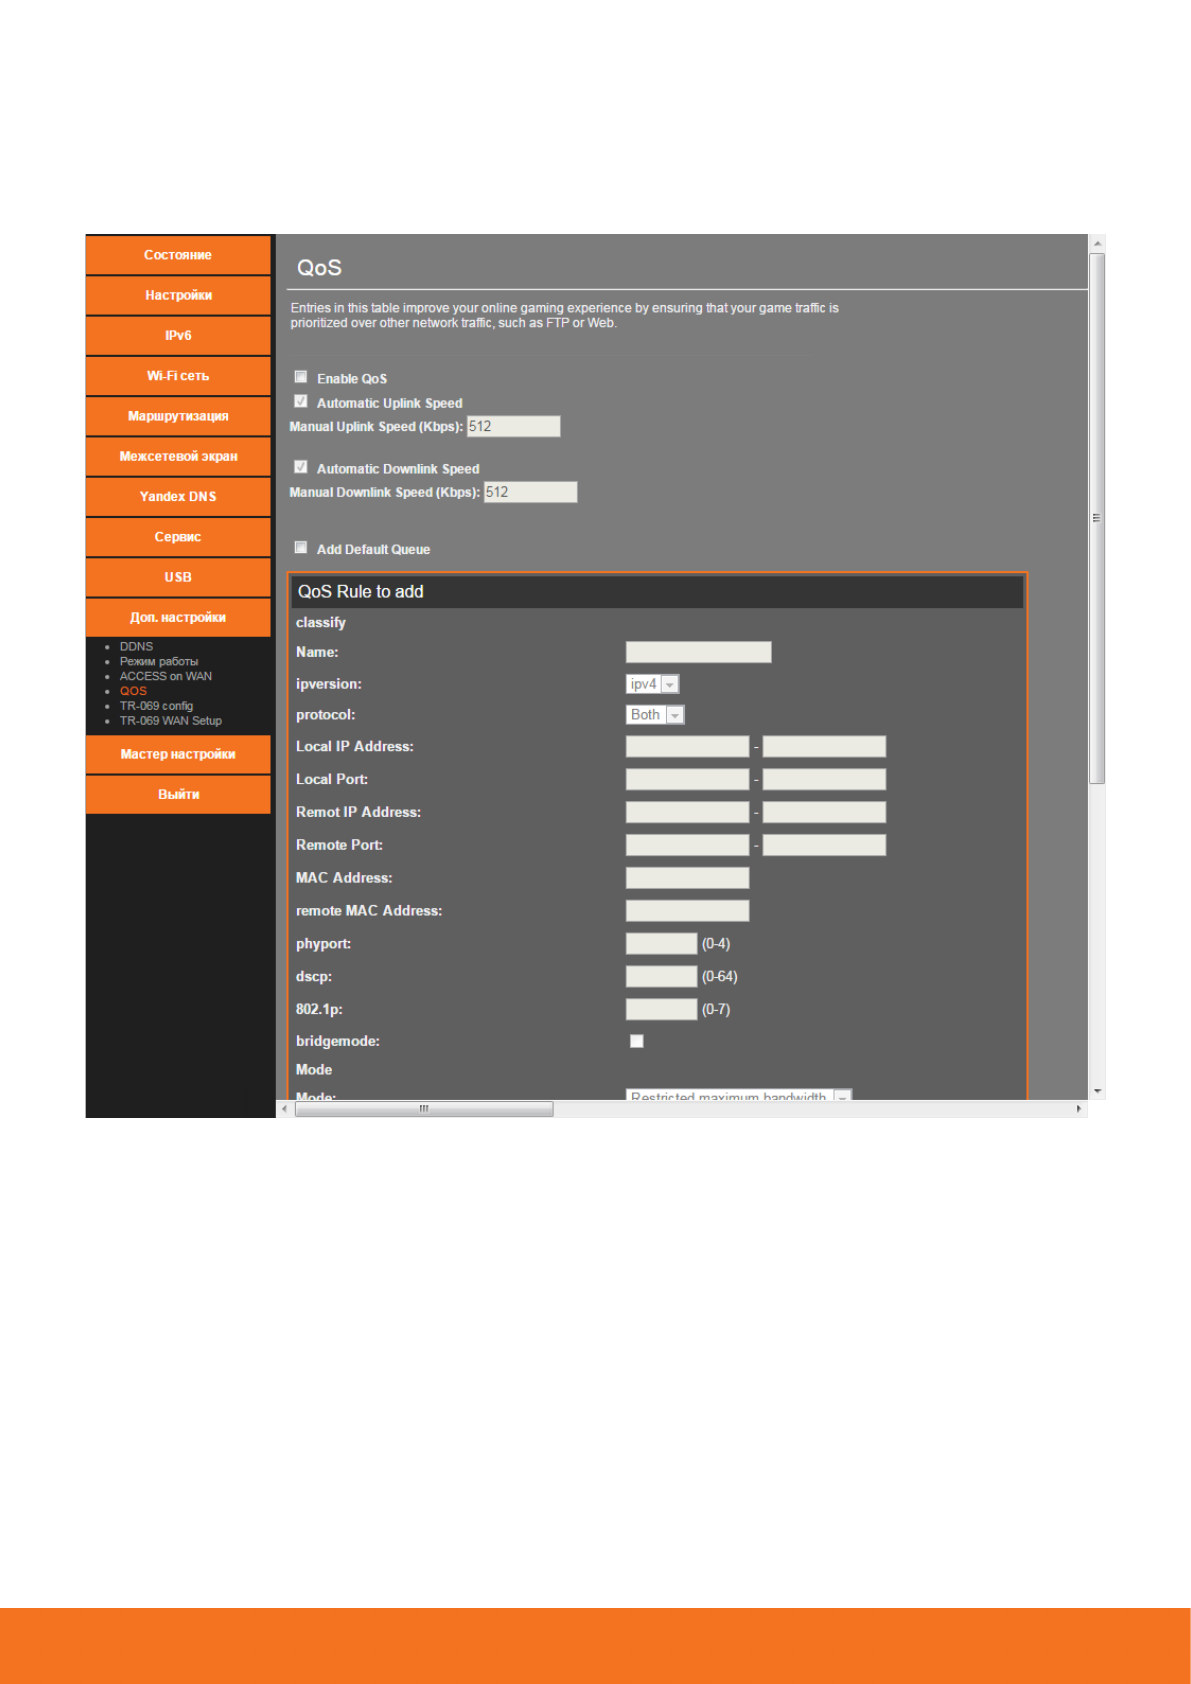Toggle Automatic Downlink Speed checkbox

point(300,467)
